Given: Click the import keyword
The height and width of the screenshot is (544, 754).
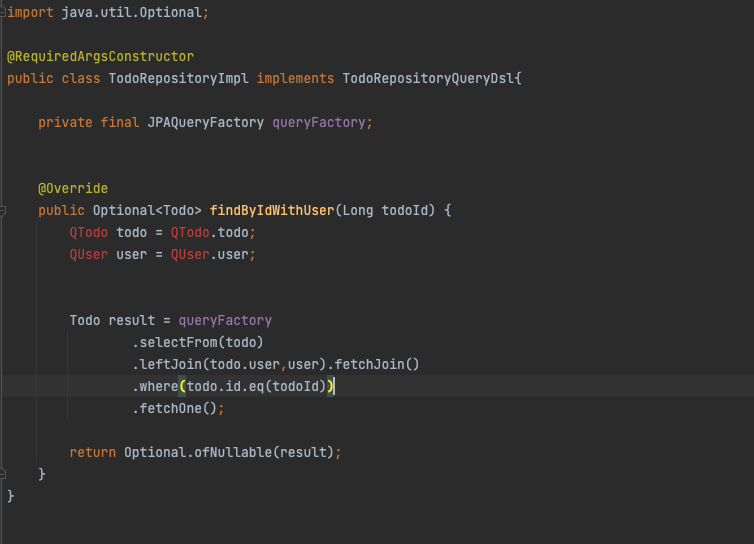Looking at the screenshot, I should [30, 13].
